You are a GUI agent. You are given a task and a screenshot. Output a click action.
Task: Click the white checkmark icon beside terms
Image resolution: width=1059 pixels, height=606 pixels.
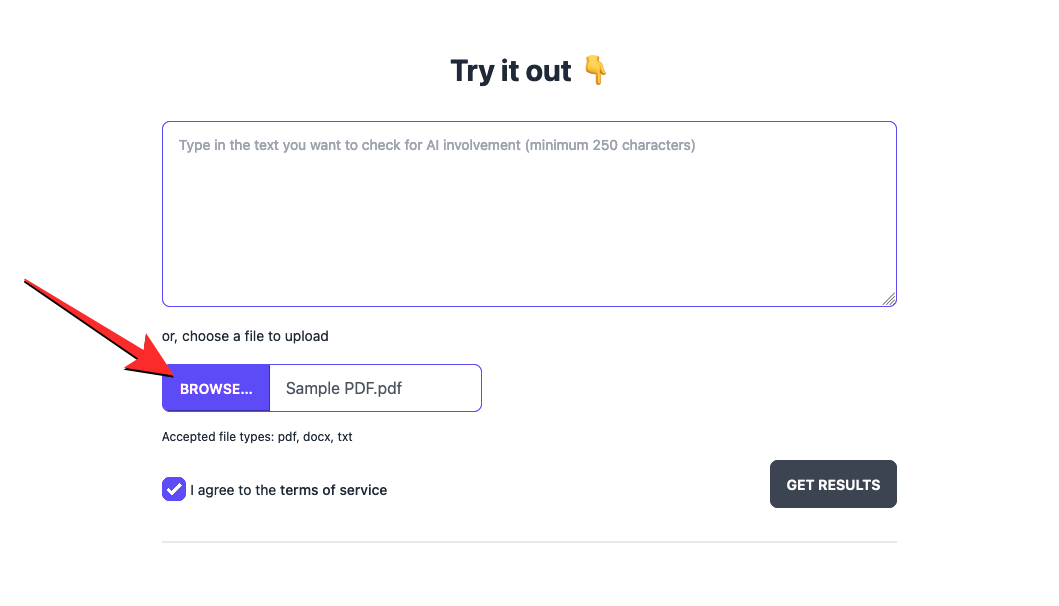(174, 490)
